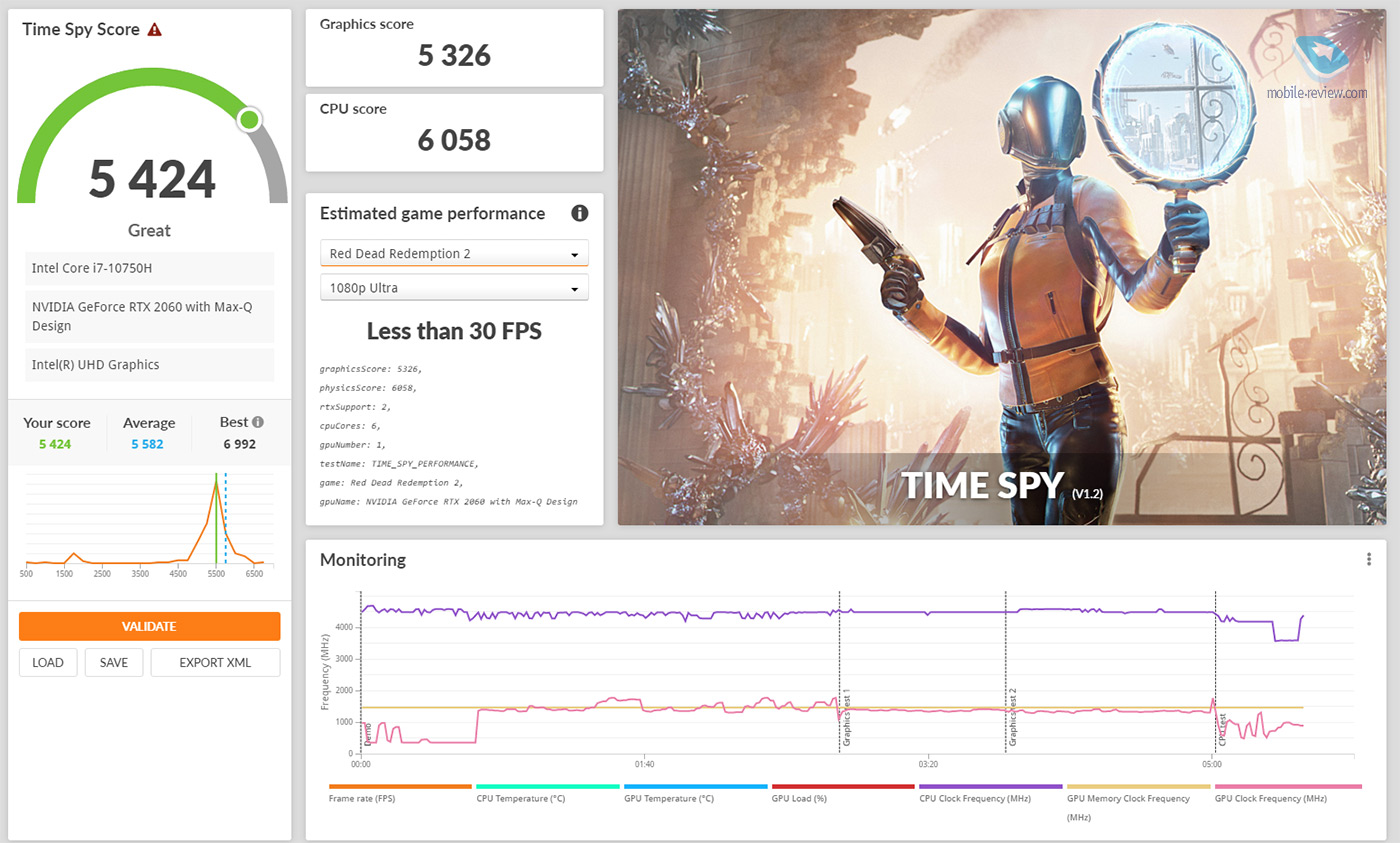
Task: Click the EXPORT XML button
Action: tap(215, 662)
